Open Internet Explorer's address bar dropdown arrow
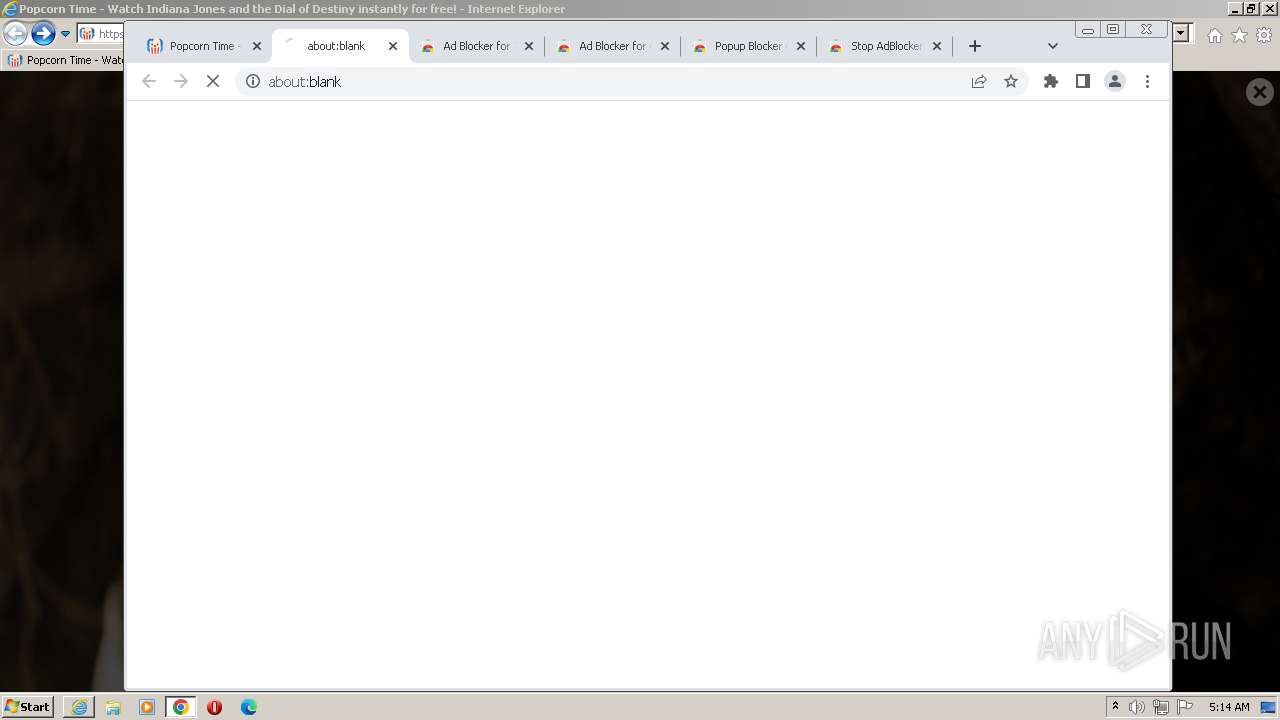The height and width of the screenshot is (720, 1280). tap(1181, 33)
